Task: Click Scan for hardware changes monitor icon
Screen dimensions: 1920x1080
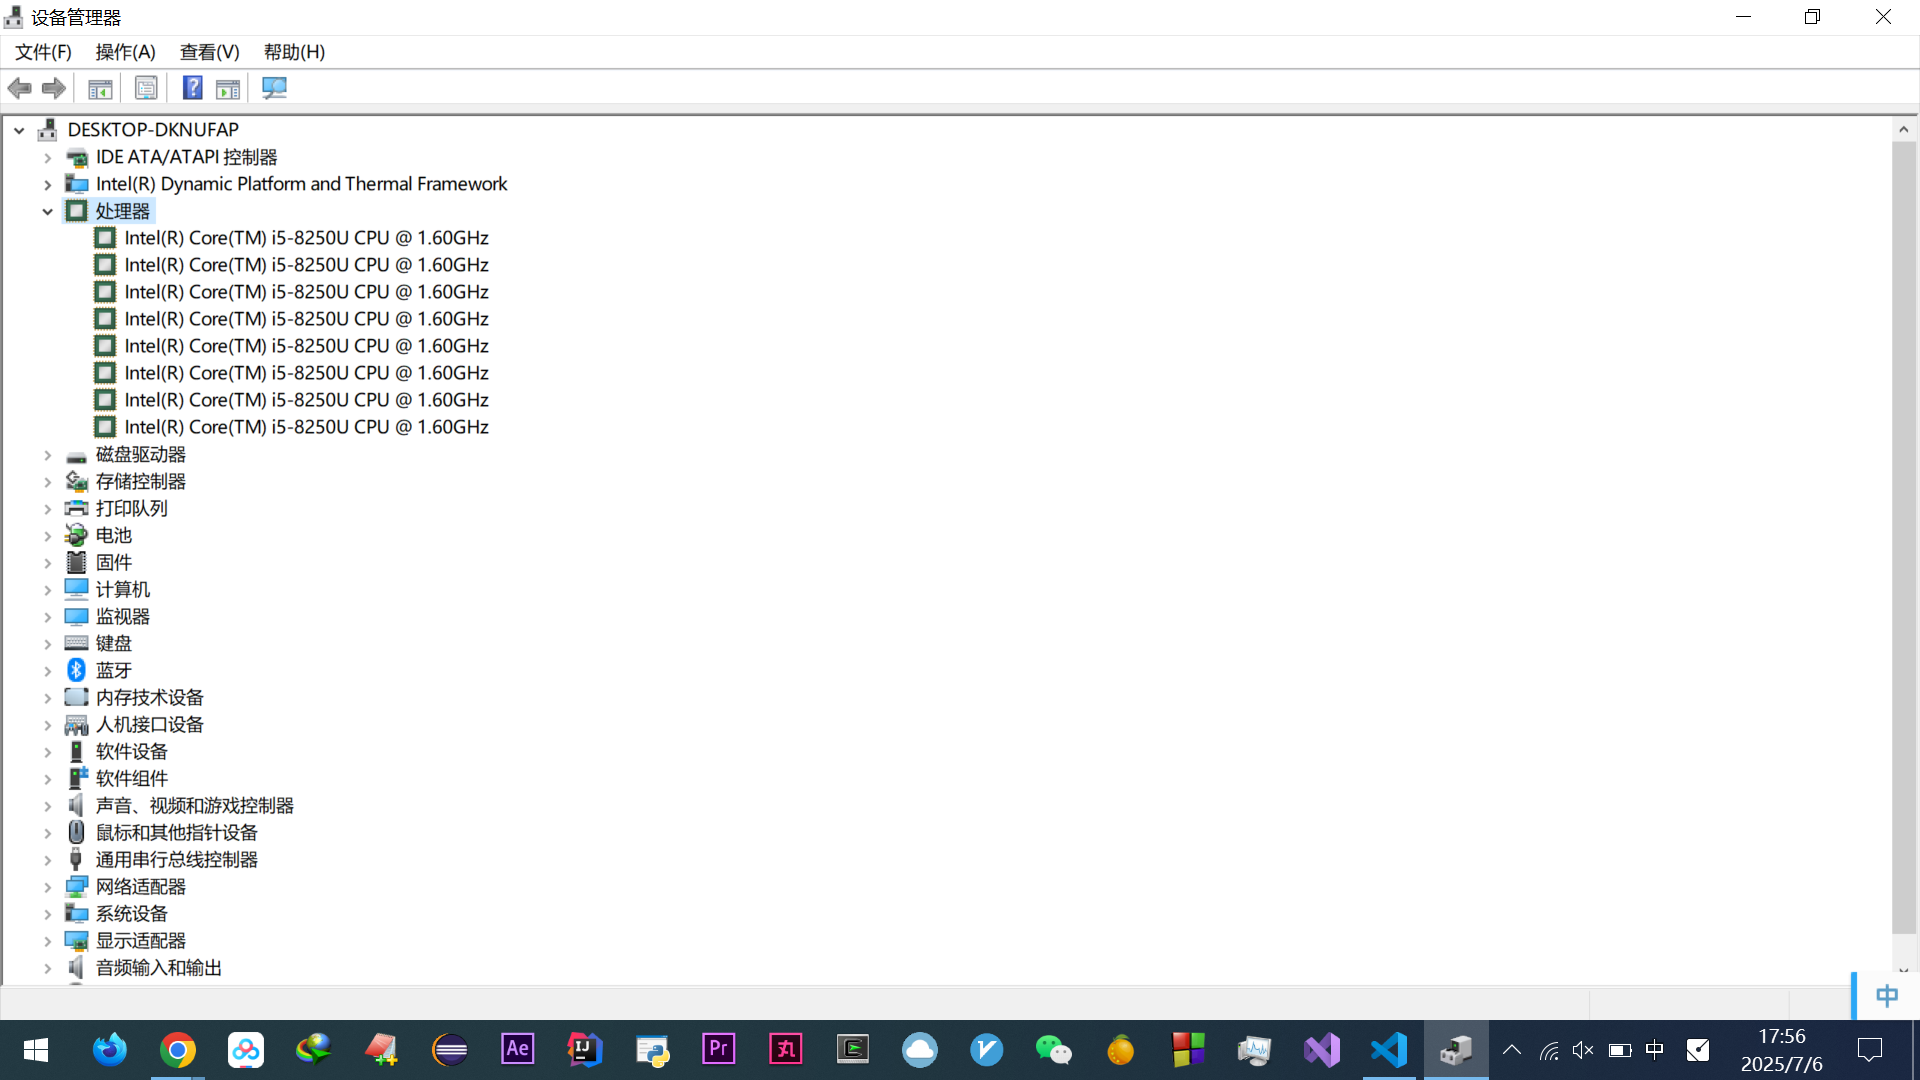Action: point(274,88)
